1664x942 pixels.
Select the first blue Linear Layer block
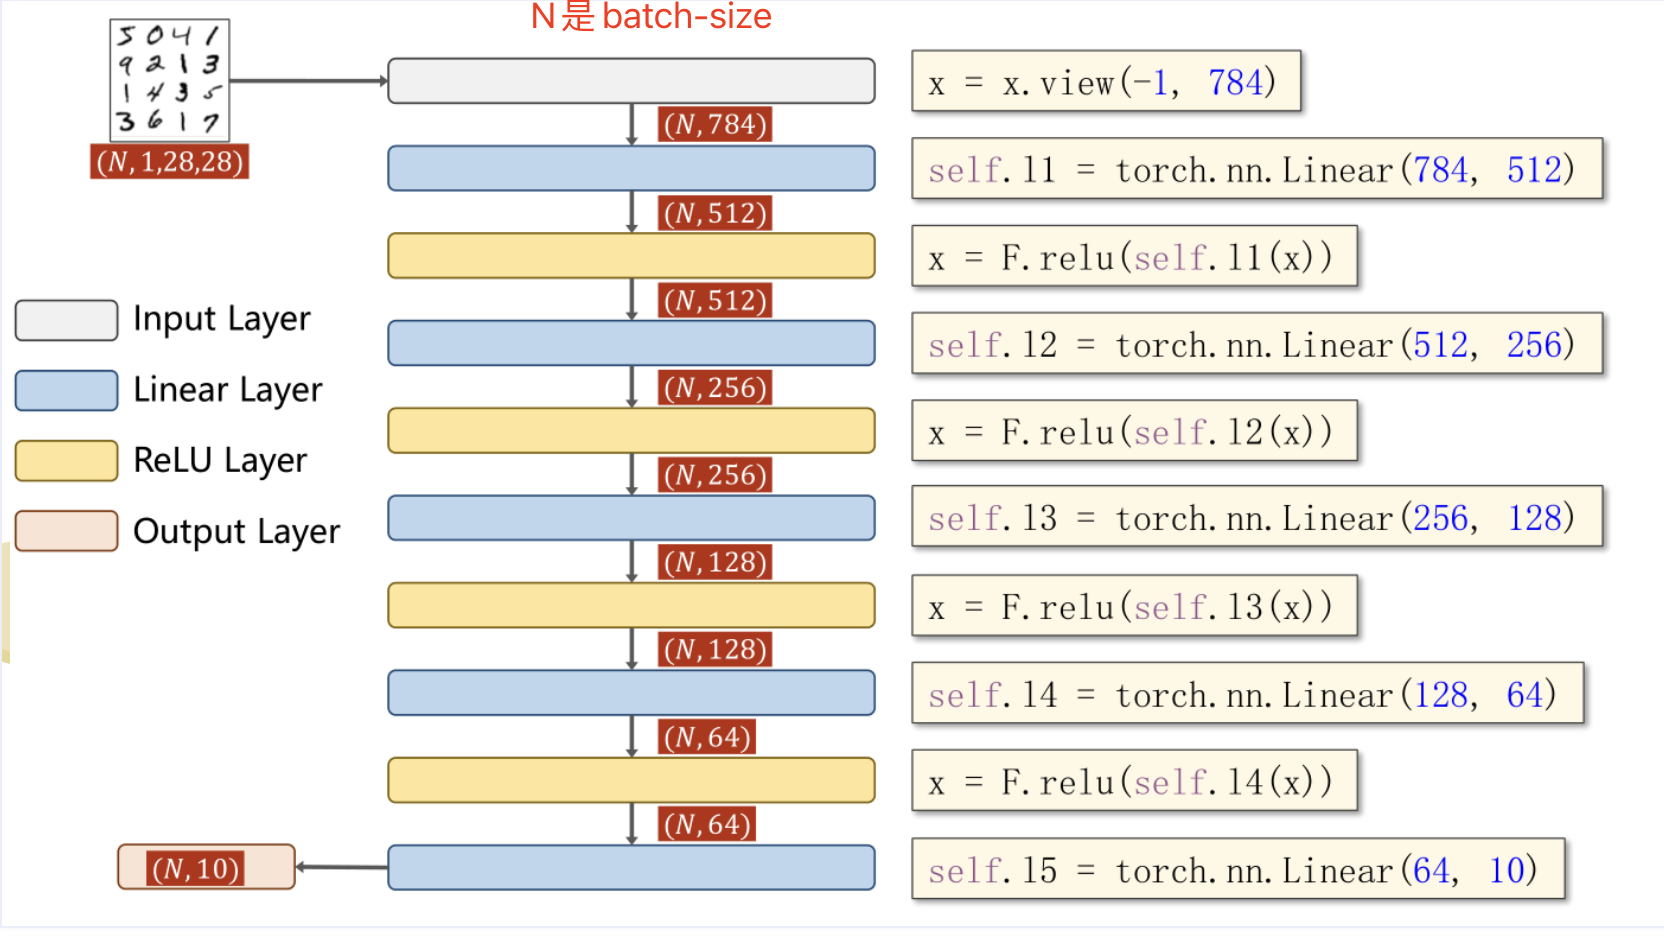click(630, 168)
